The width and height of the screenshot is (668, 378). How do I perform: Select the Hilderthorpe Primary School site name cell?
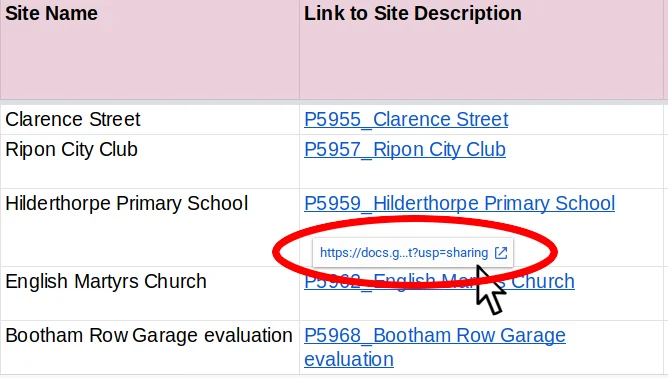(x=150, y=228)
